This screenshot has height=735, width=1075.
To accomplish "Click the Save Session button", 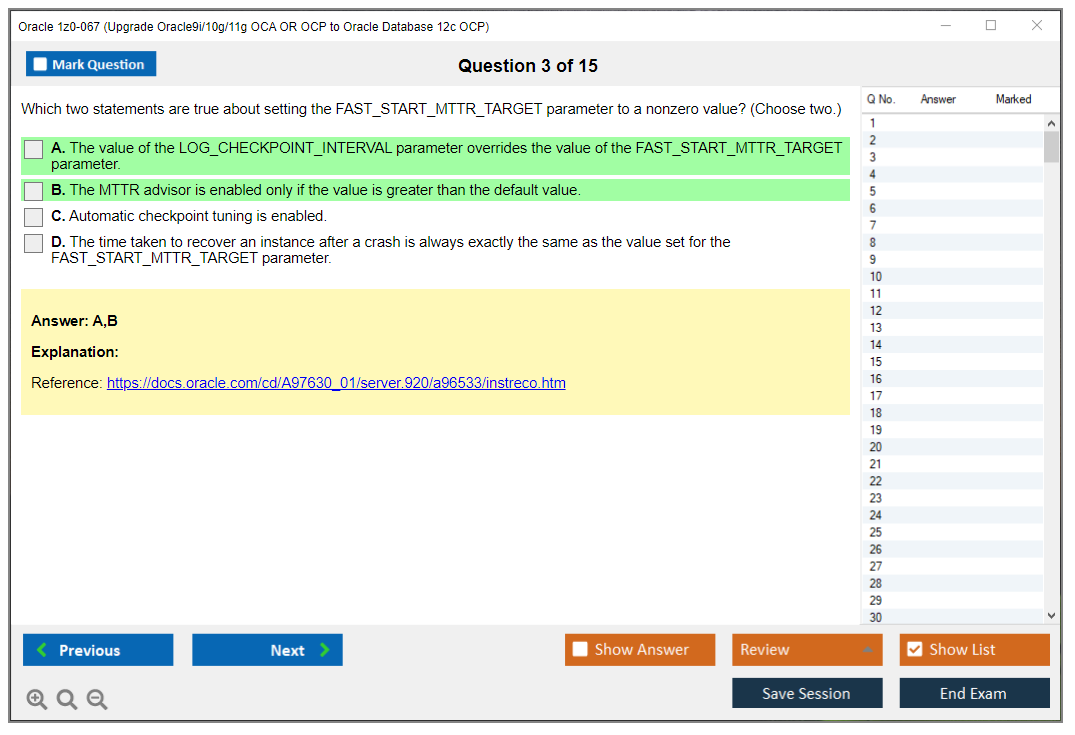I will 806,693.
